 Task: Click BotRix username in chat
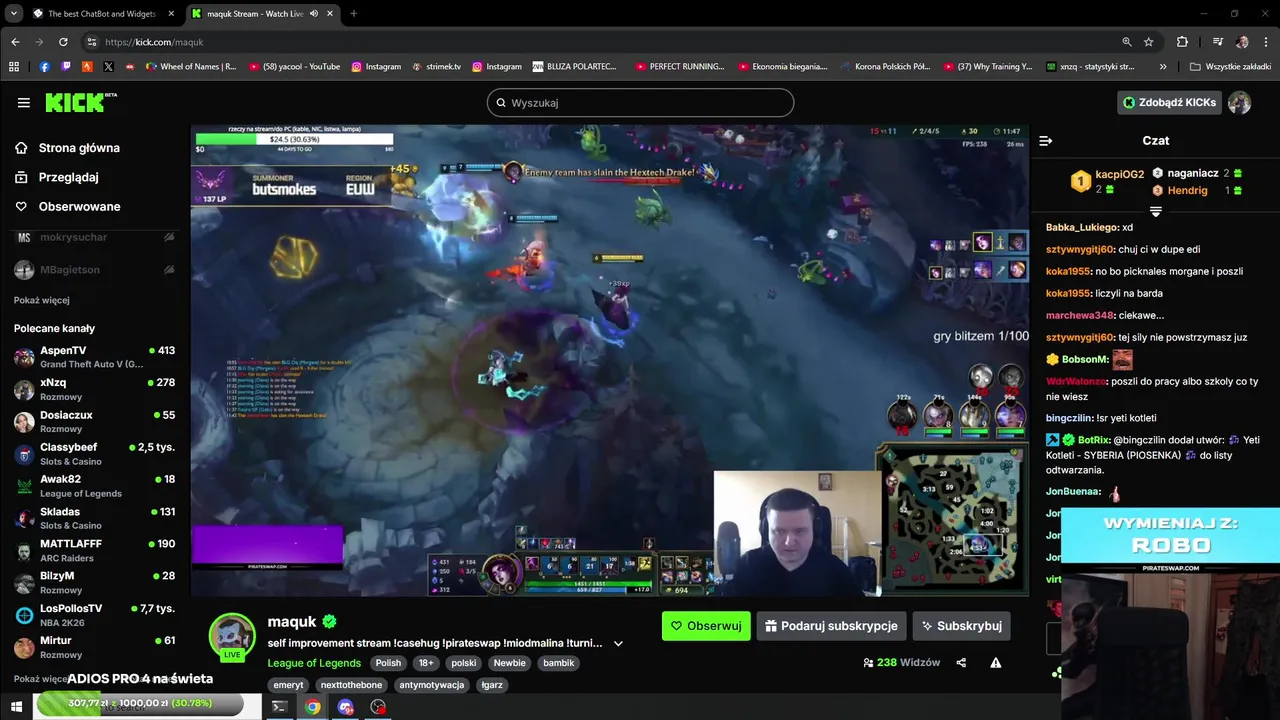1094,440
